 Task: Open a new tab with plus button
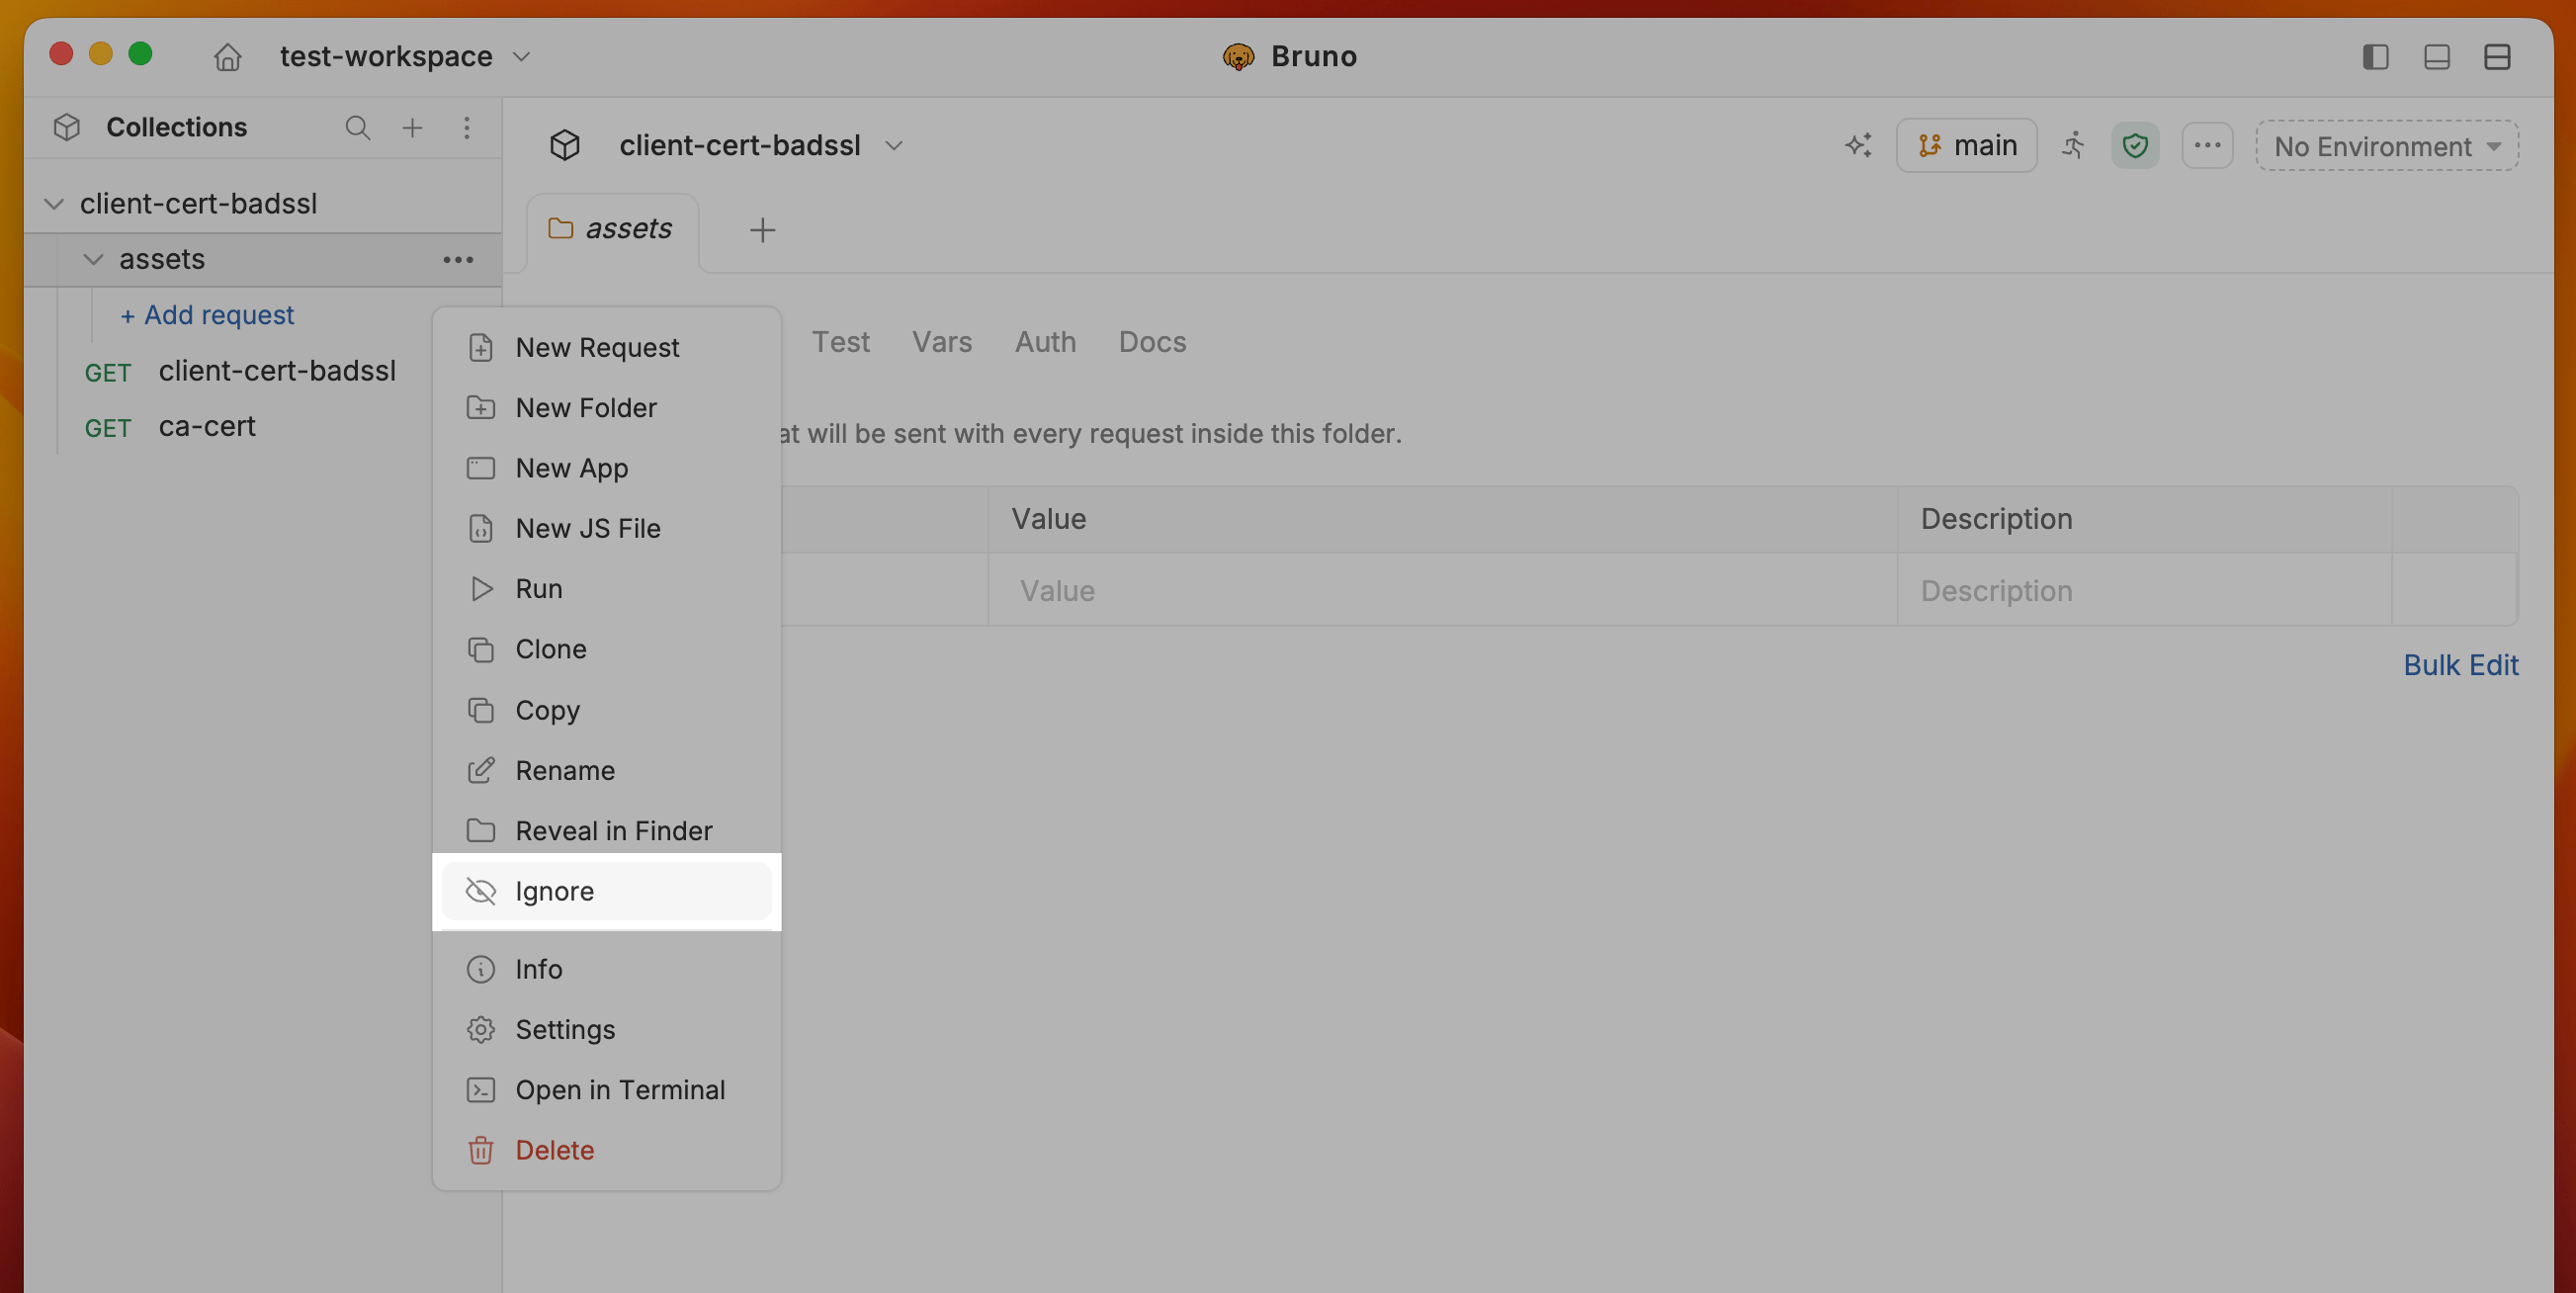(x=762, y=230)
